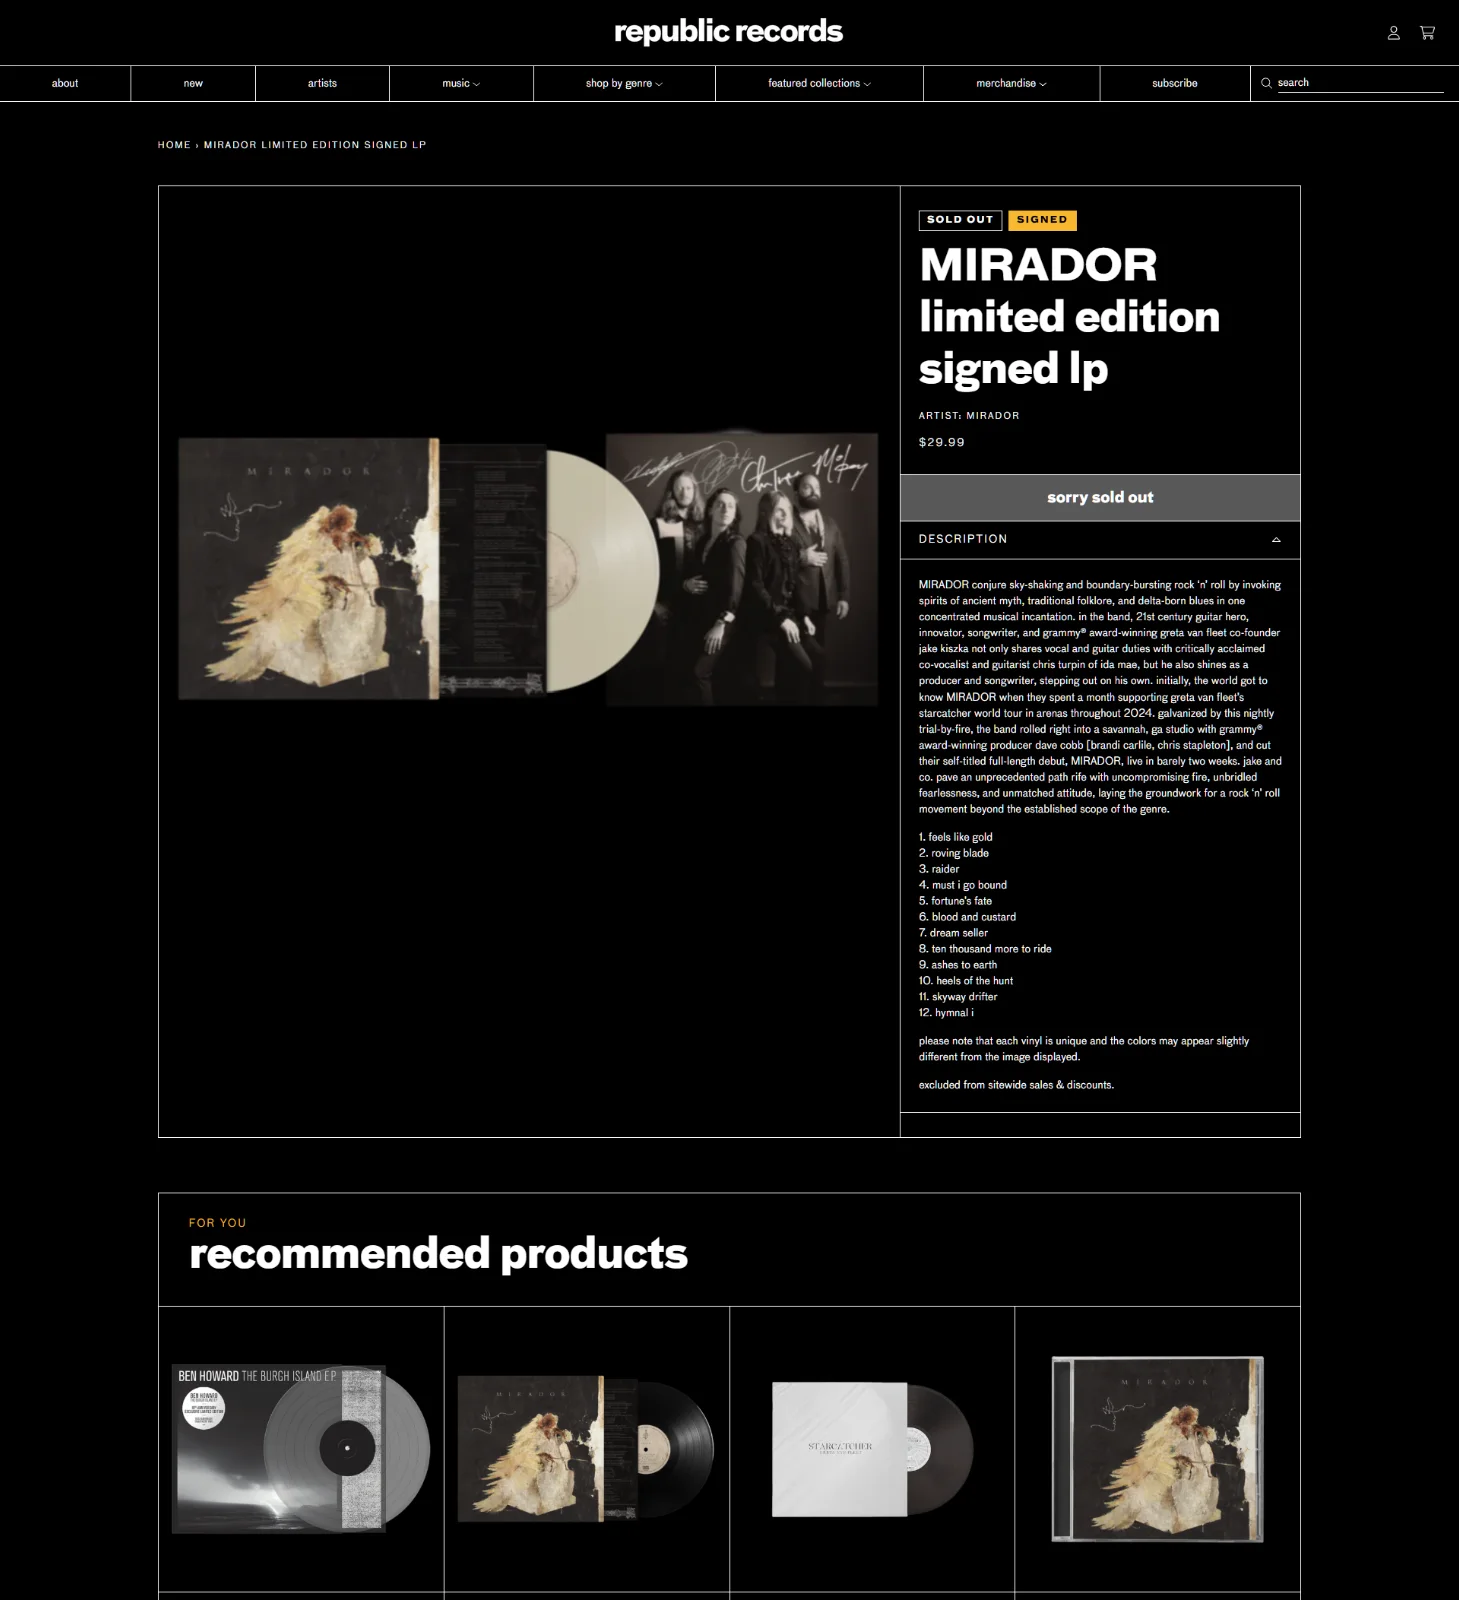Go to the republic records homepage logo
The width and height of the screenshot is (1459, 1600).
pyautogui.click(x=728, y=32)
